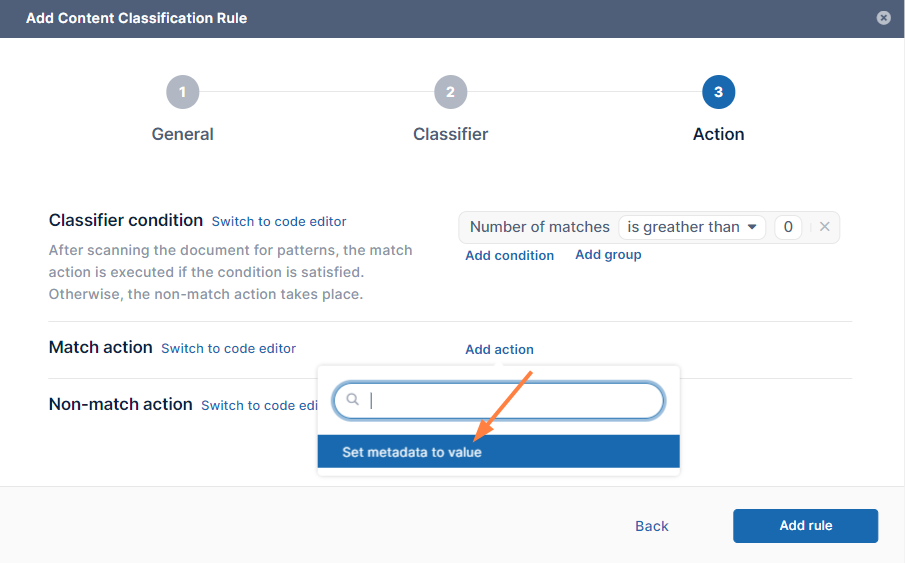Open the "is greather than" operator dropdown
This screenshot has height=563, width=905.
(692, 227)
